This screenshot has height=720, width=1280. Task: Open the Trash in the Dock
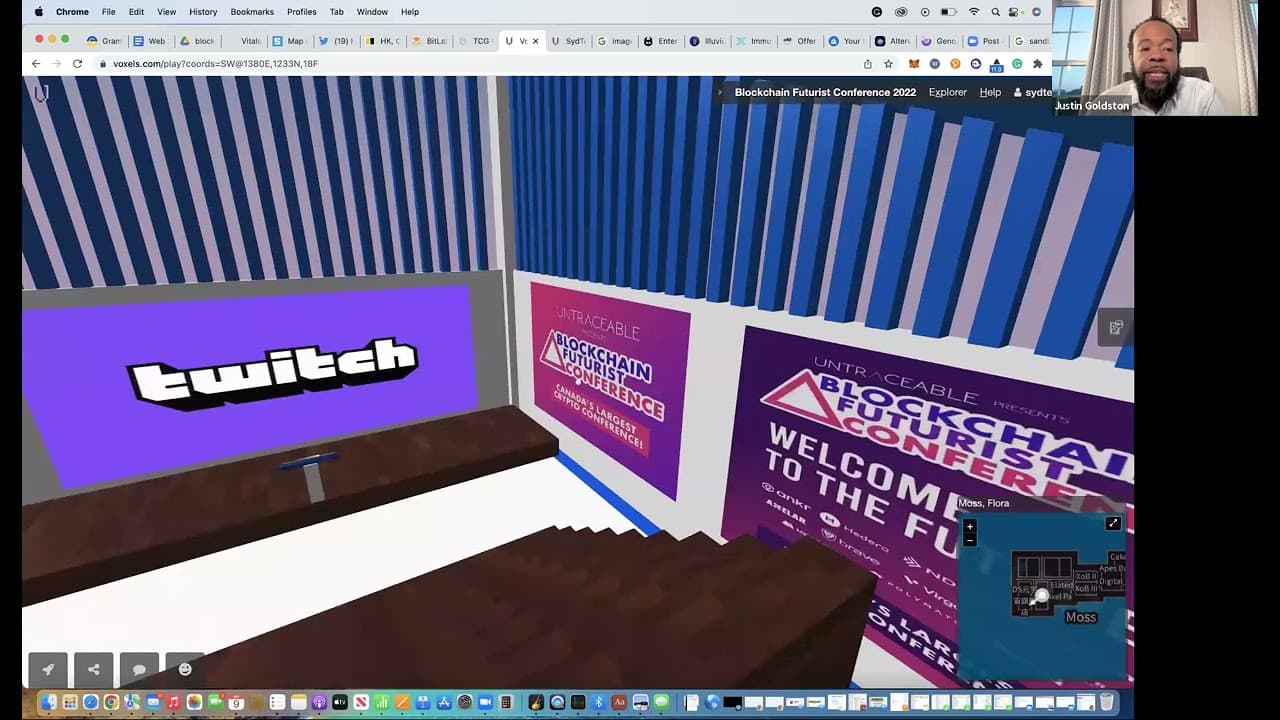pos(1107,702)
